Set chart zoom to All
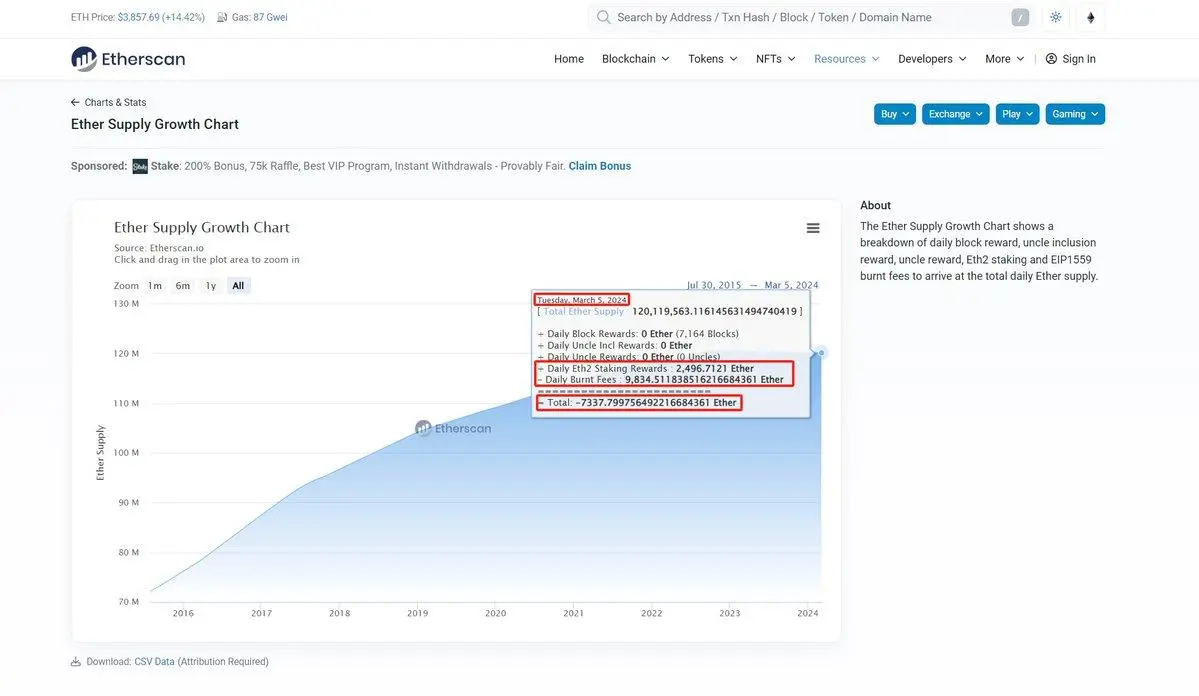The height and width of the screenshot is (696, 1199). tap(239, 285)
